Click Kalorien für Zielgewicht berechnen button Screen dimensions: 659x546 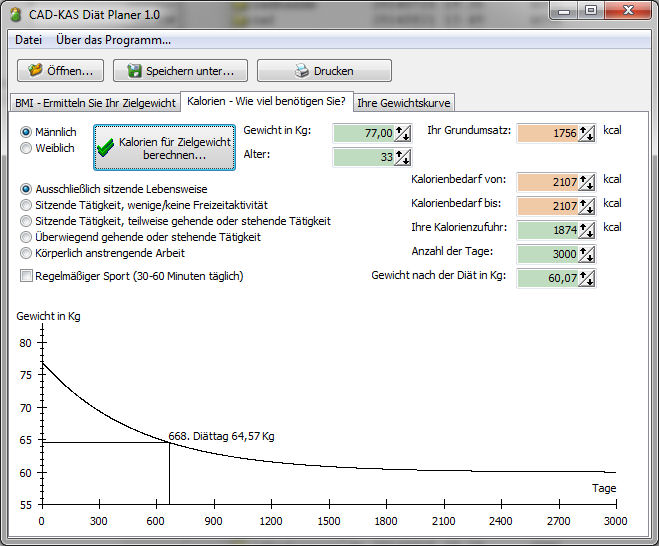click(x=165, y=148)
